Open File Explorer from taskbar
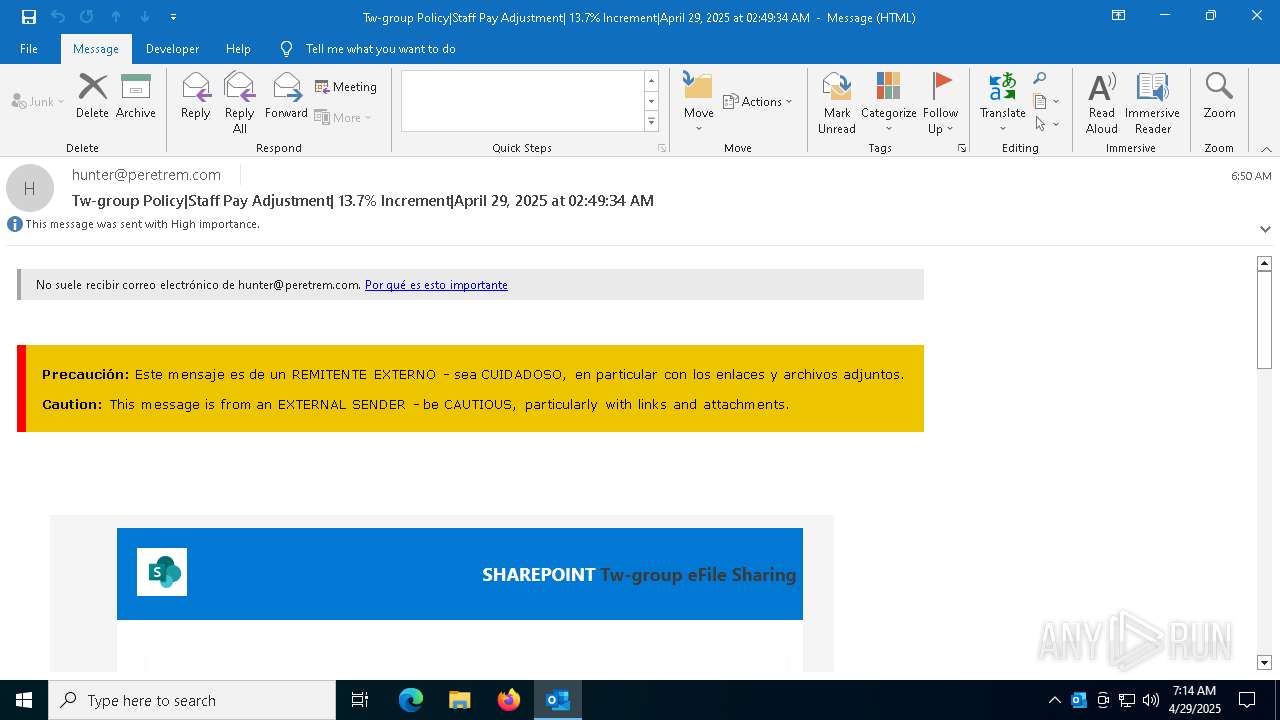 point(460,700)
